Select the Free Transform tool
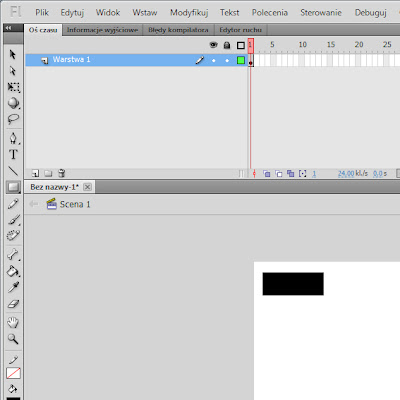The width and height of the screenshot is (400, 400). (13, 87)
